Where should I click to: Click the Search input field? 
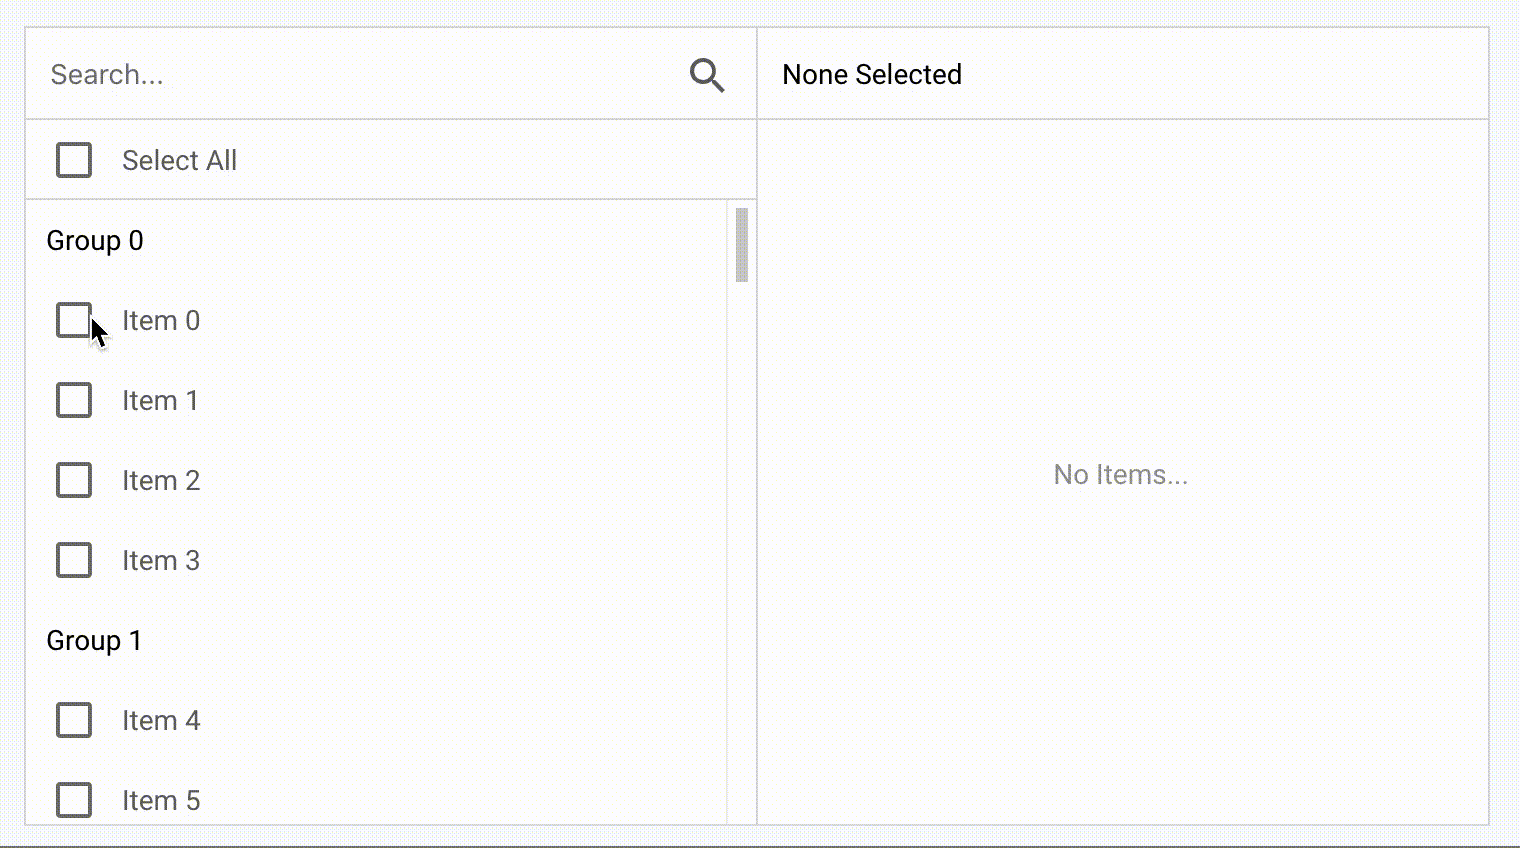[x=300, y=74]
